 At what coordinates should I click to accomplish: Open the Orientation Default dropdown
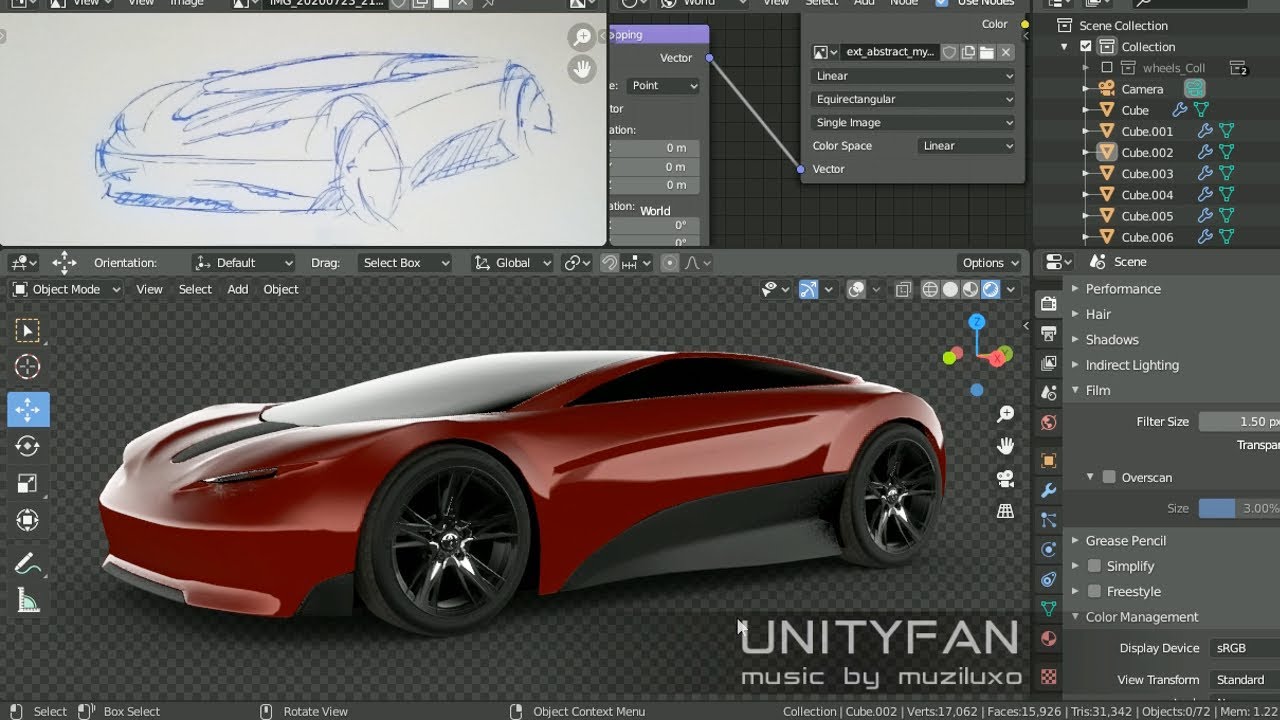coord(243,263)
